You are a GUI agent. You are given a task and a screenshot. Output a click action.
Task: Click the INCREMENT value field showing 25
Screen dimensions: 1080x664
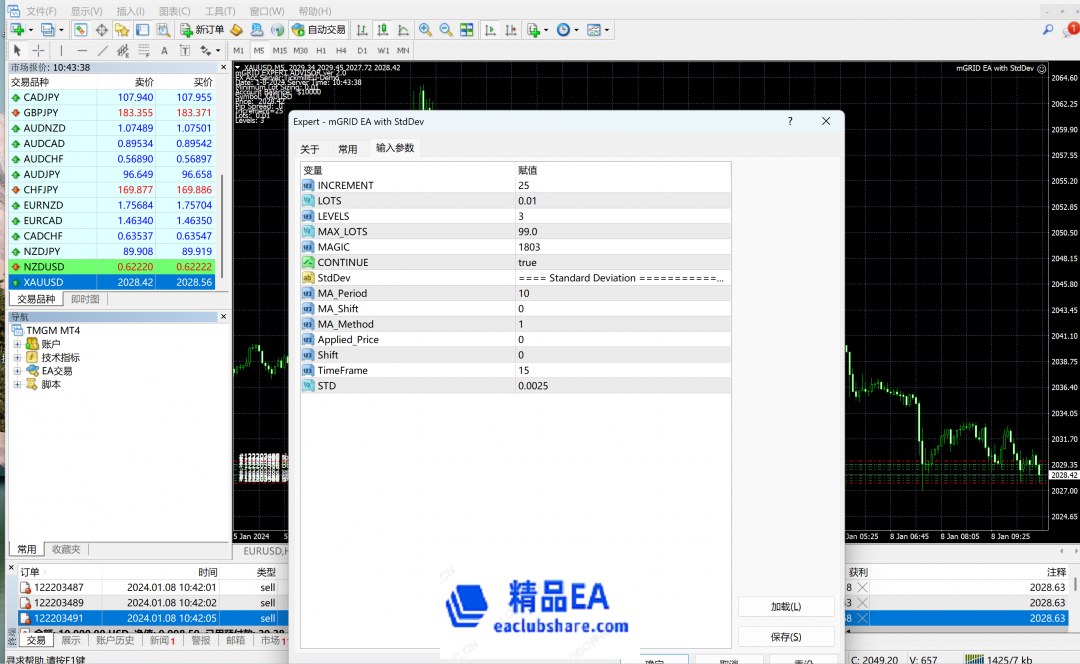[x=620, y=185]
